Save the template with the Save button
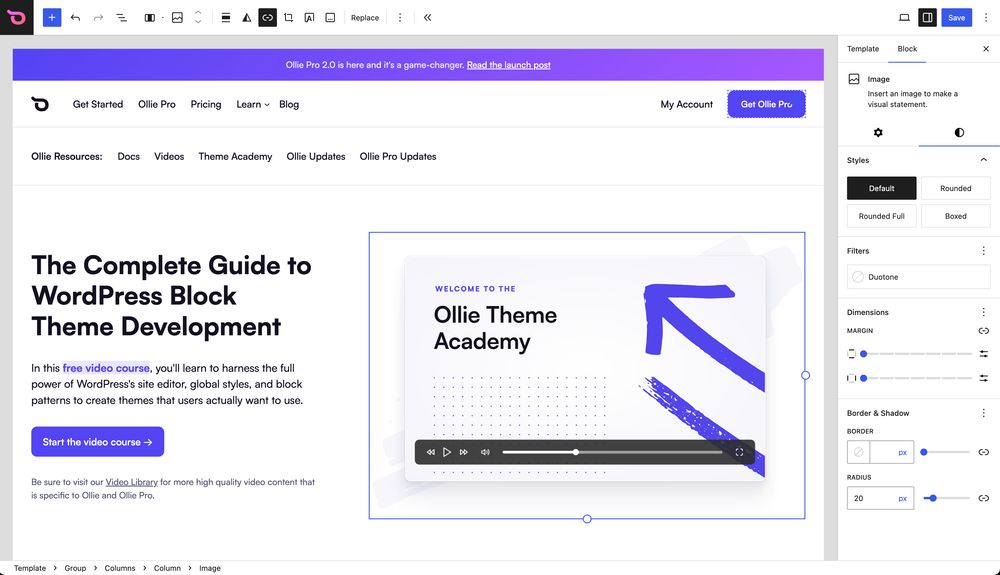The image size is (1000, 575). (956, 18)
